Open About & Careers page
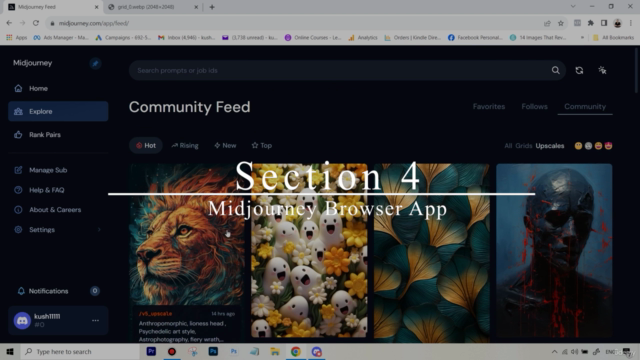640x360 pixels. (55, 210)
